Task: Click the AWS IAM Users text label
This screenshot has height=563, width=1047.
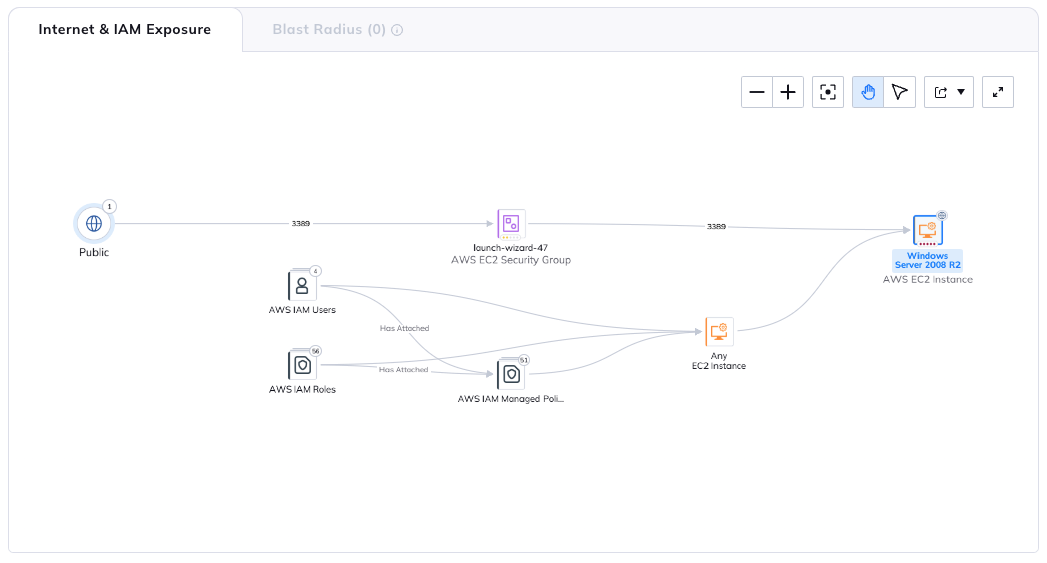Action: [x=302, y=310]
